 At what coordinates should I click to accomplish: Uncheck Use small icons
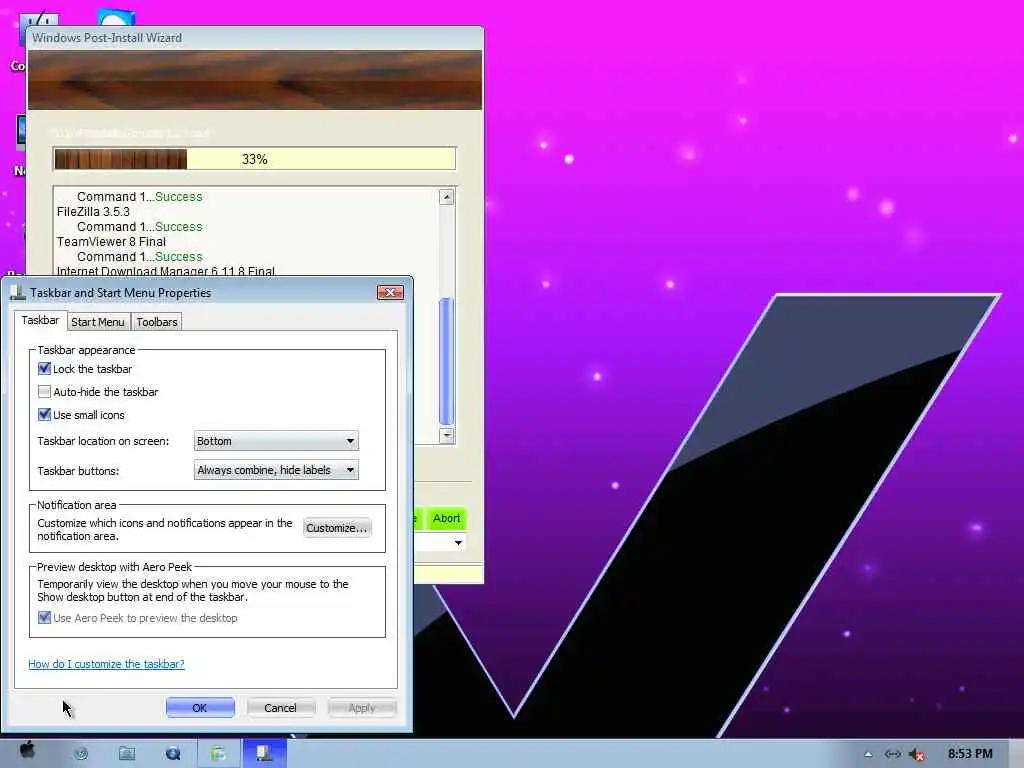pyautogui.click(x=44, y=415)
